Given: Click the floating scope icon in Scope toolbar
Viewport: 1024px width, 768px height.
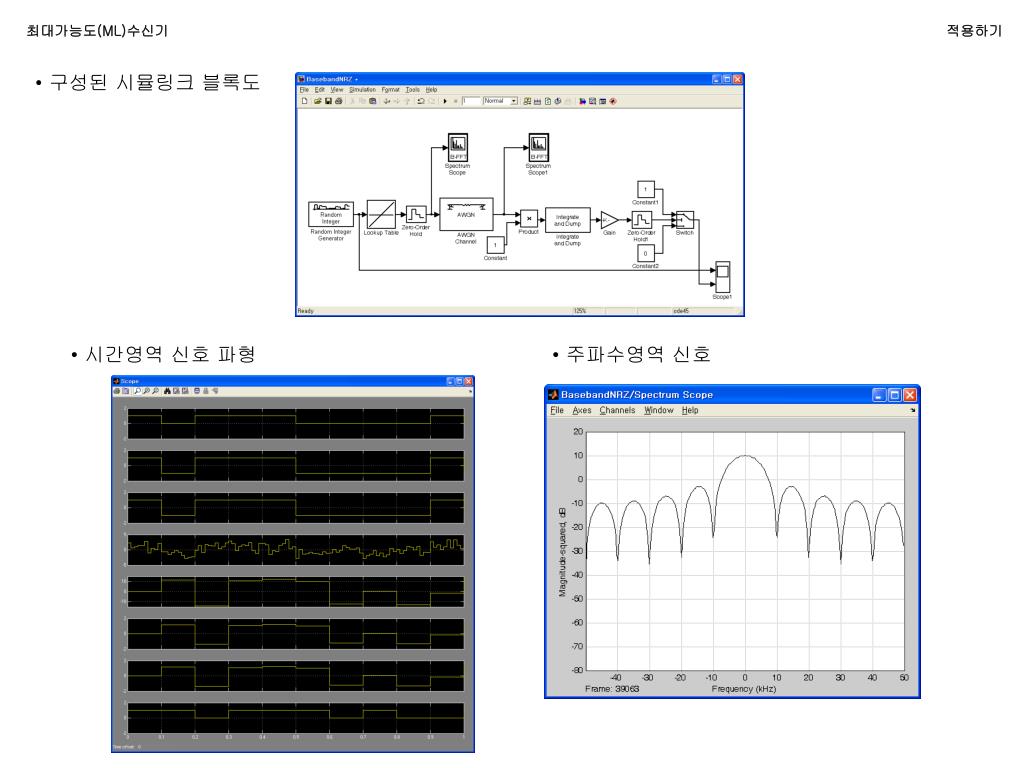Looking at the screenshot, I should [197, 391].
